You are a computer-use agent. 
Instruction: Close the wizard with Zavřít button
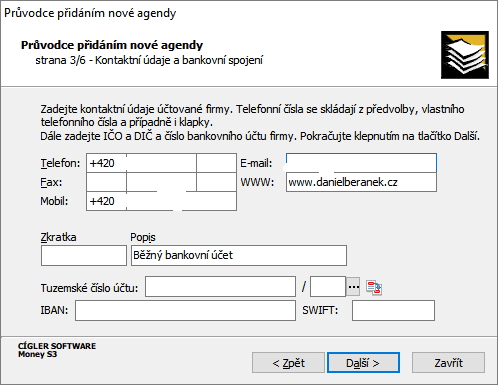tap(448, 362)
